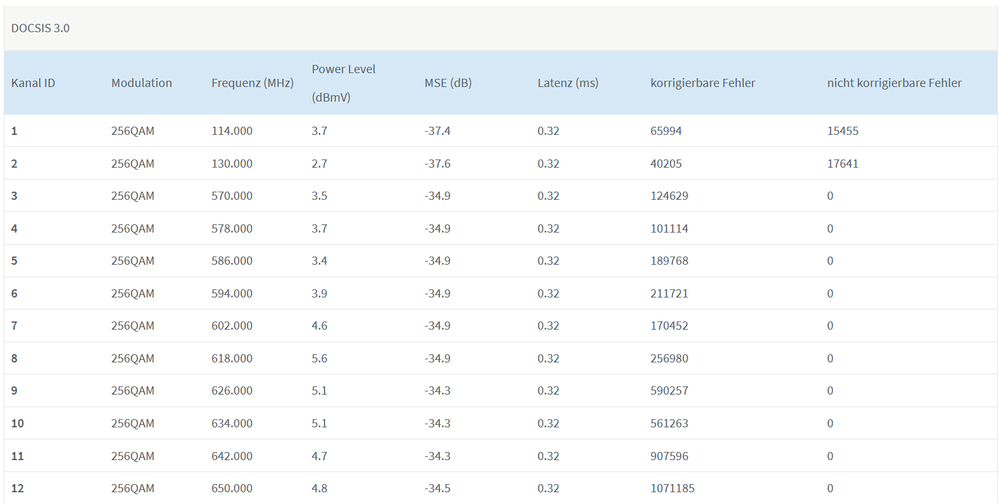The width and height of the screenshot is (999, 503).
Task: Click the Latenz (ms) column header
Action: click(x=567, y=83)
